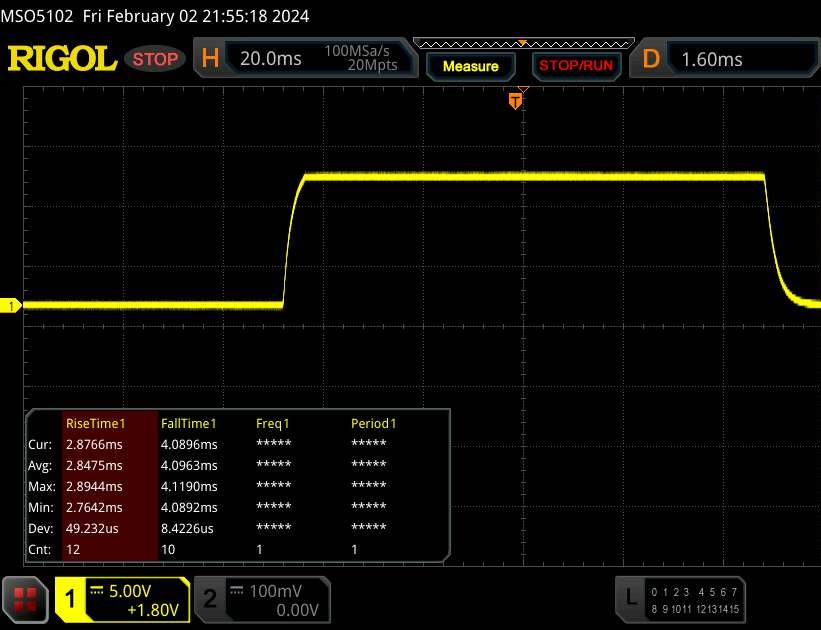Click the RiseTime1 Max value 2.8944ms
This screenshot has width=821, height=630.
(94, 487)
